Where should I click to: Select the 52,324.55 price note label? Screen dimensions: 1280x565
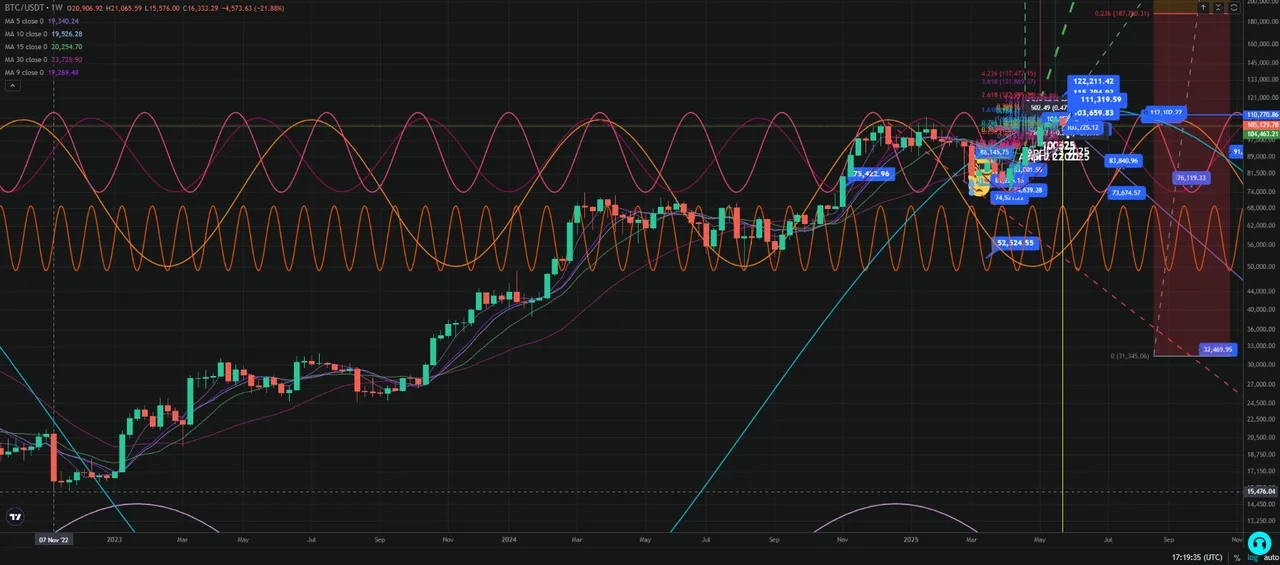1016,243
